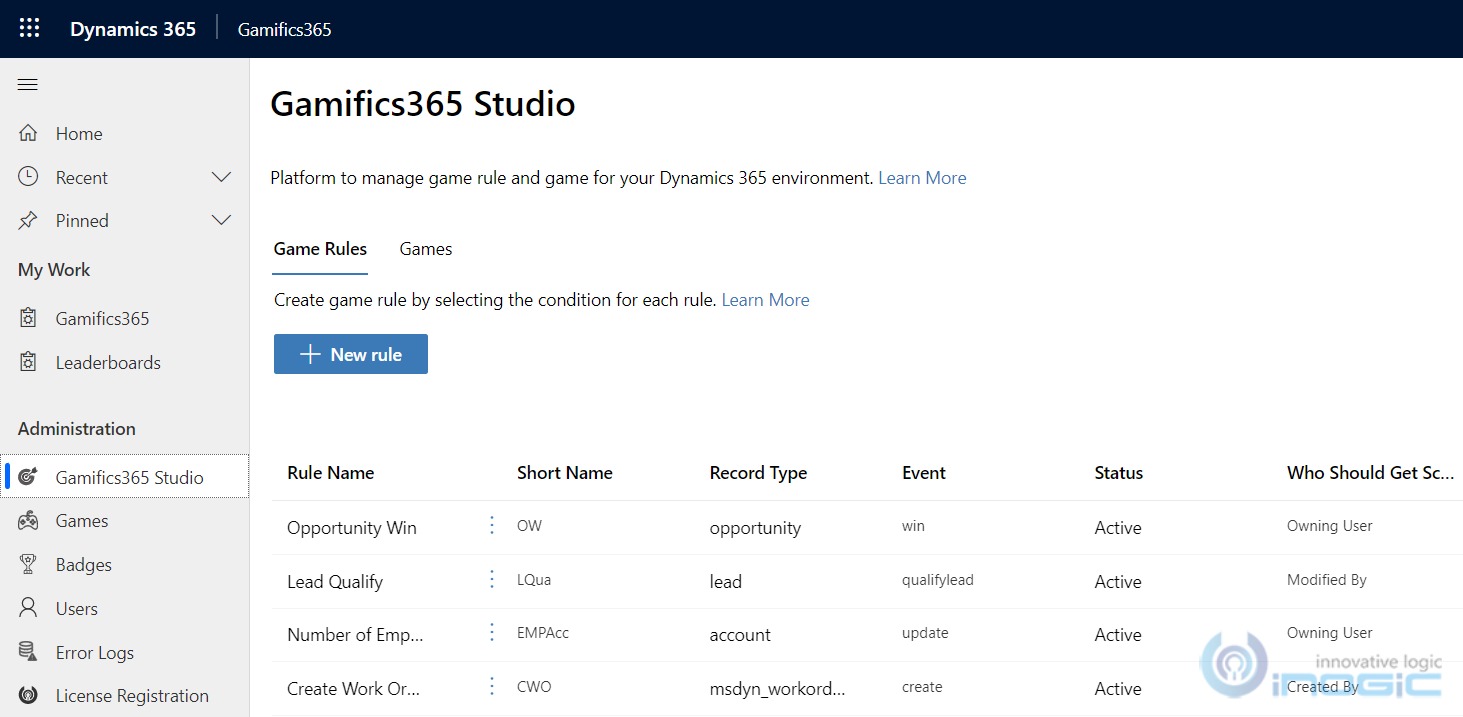Click the qualifylead event cell

(x=937, y=580)
